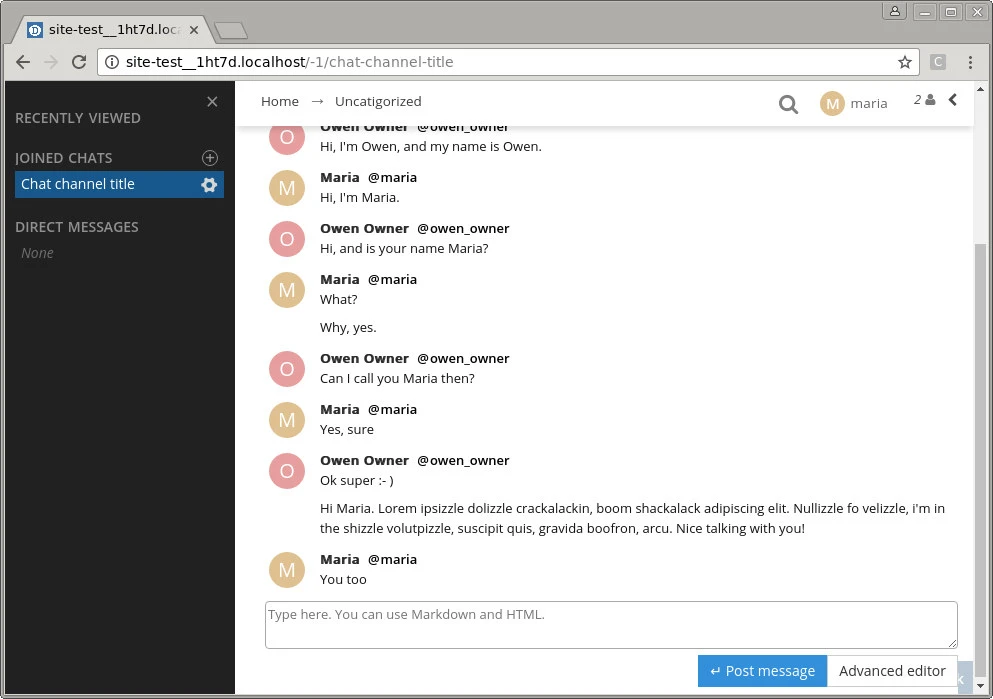Click @maria username above "You too"
This screenshot has width=993, height=699.
pyautogui.click(x=392, y=560)
